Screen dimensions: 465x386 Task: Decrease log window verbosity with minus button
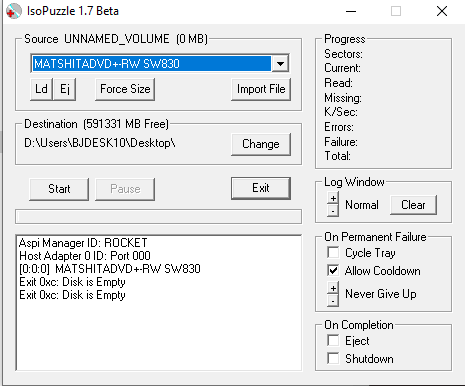click(333, 211)
